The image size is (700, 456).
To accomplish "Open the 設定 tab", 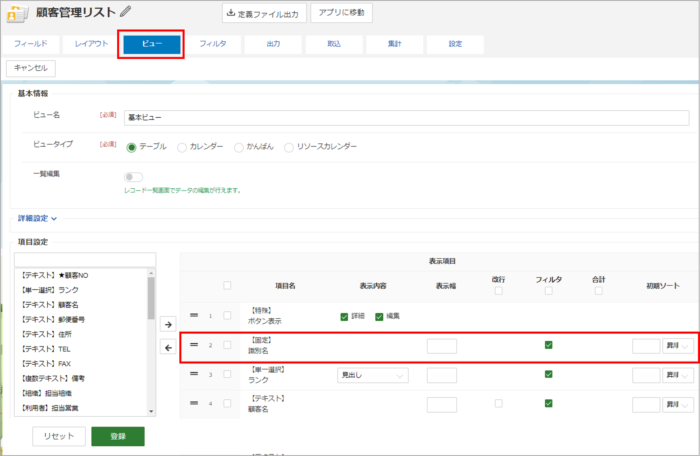I will [x=455, y=44].
